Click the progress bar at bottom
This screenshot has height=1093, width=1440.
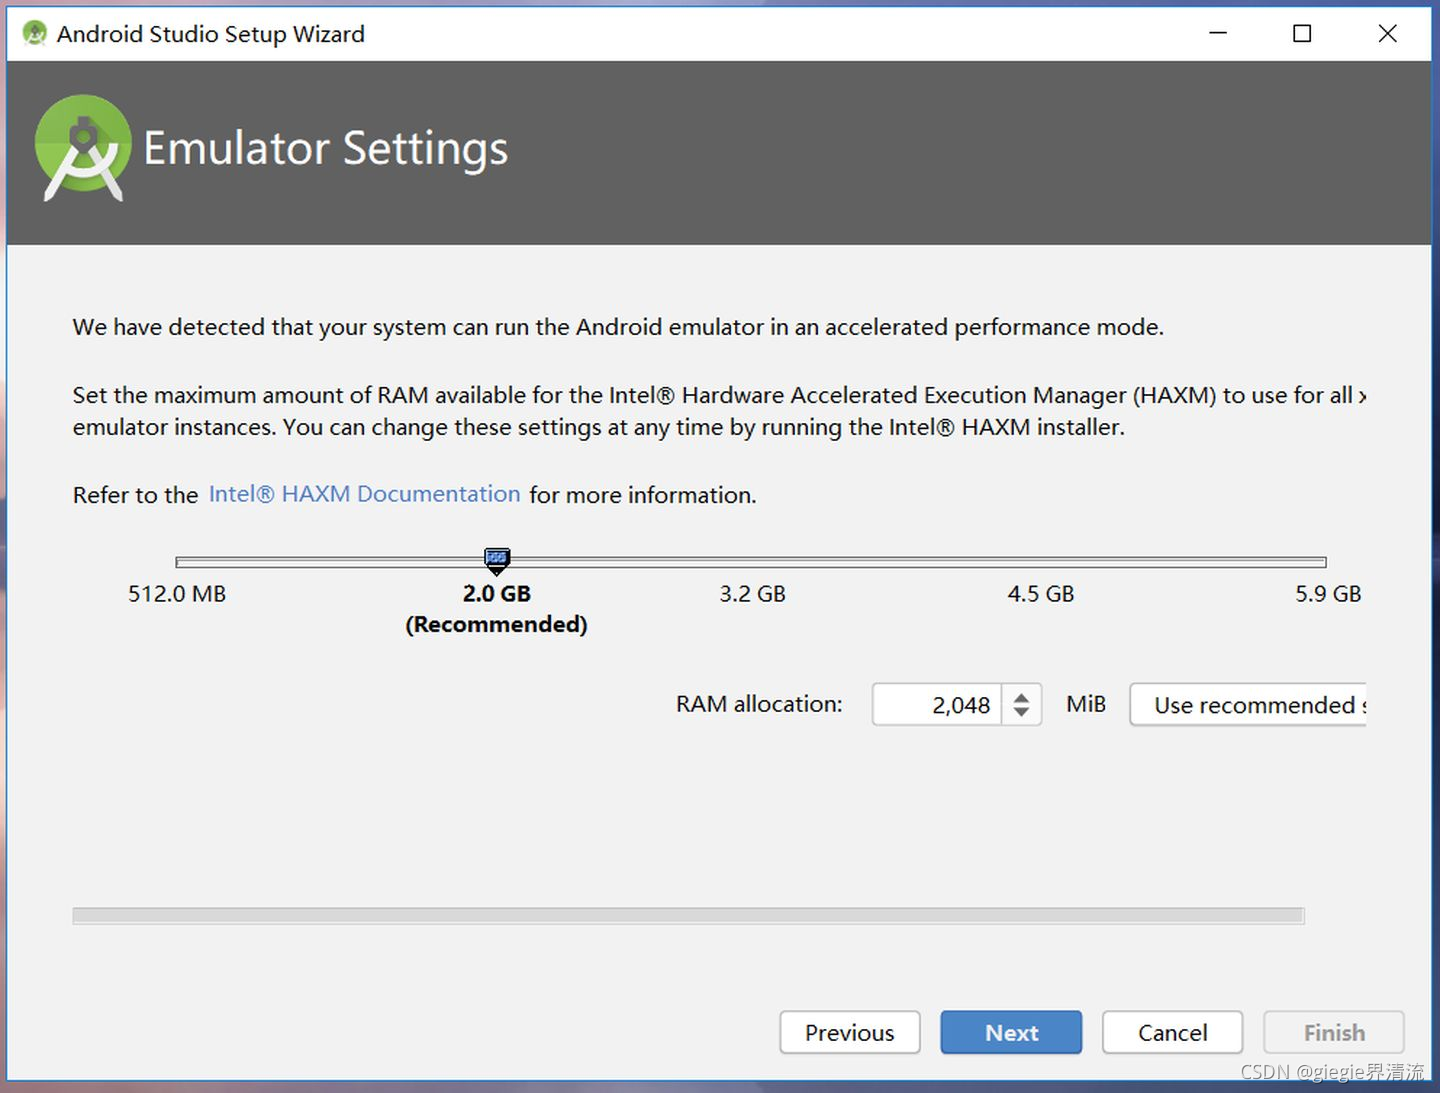click(x=688, y=916)
